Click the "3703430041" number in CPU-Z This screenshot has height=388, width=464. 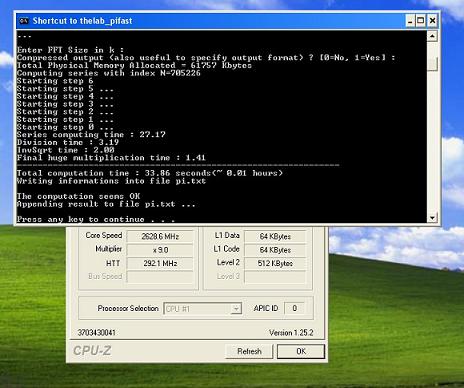coord(97,333)
